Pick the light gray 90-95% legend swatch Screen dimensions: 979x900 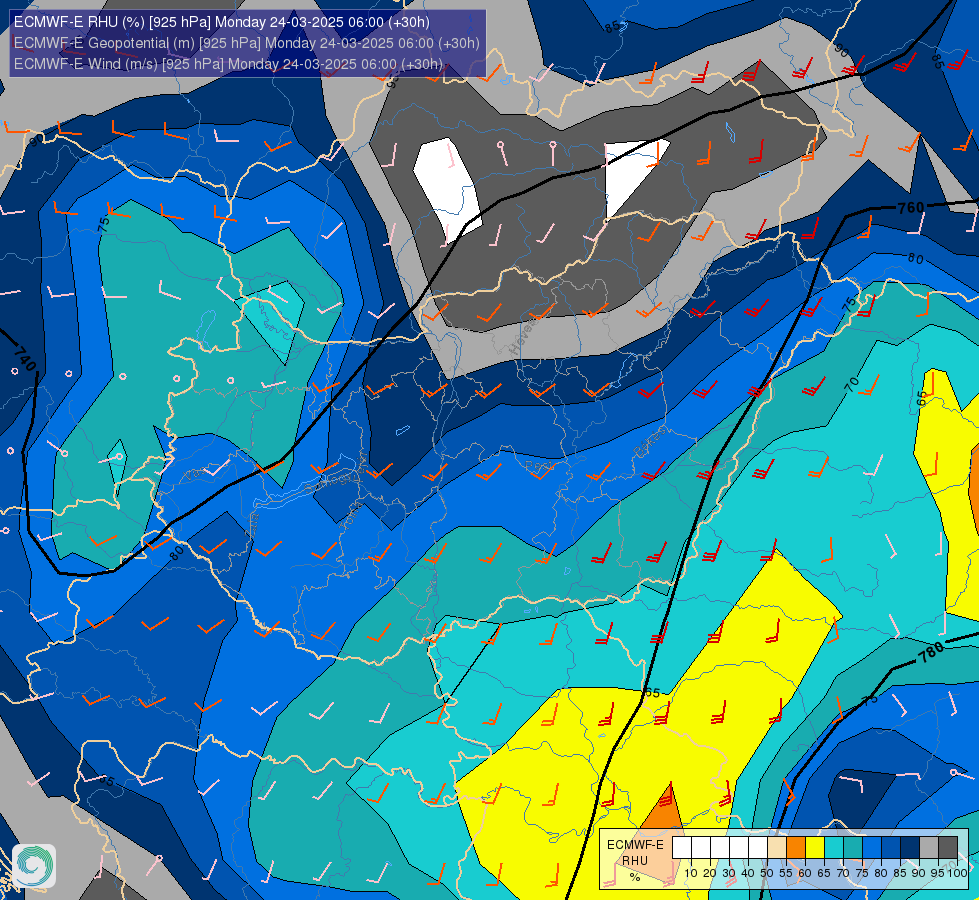coord(929,848)
